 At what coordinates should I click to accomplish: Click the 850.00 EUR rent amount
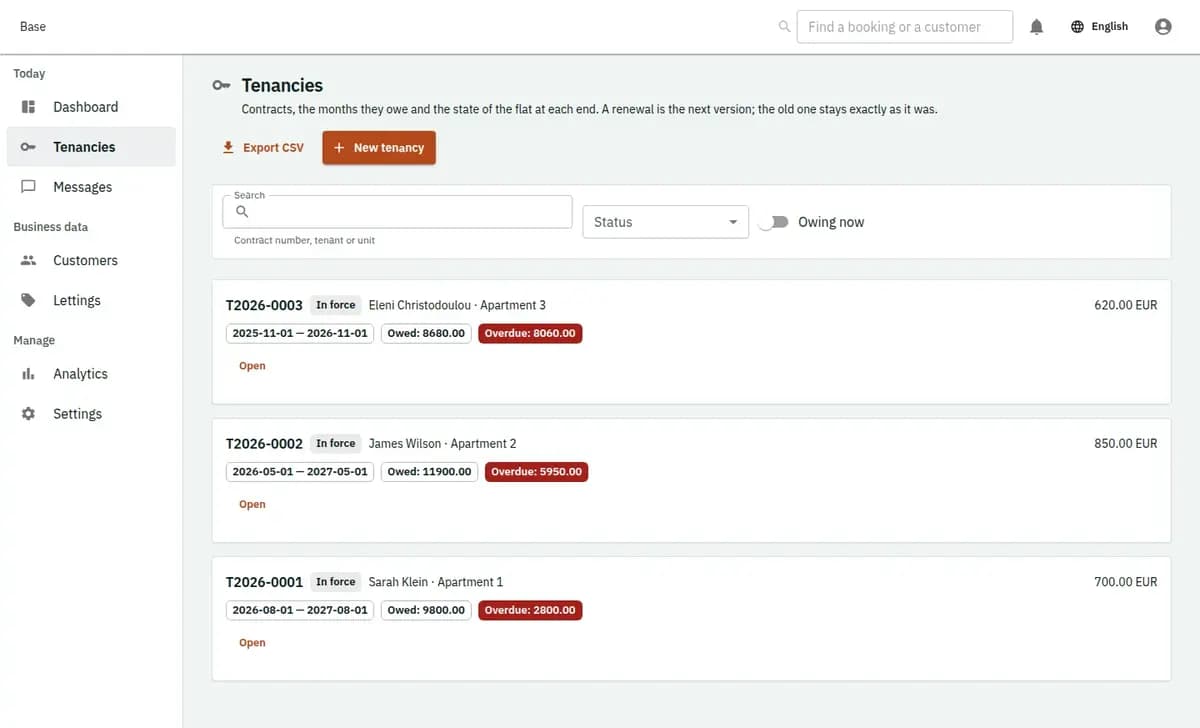point(1125,444)
